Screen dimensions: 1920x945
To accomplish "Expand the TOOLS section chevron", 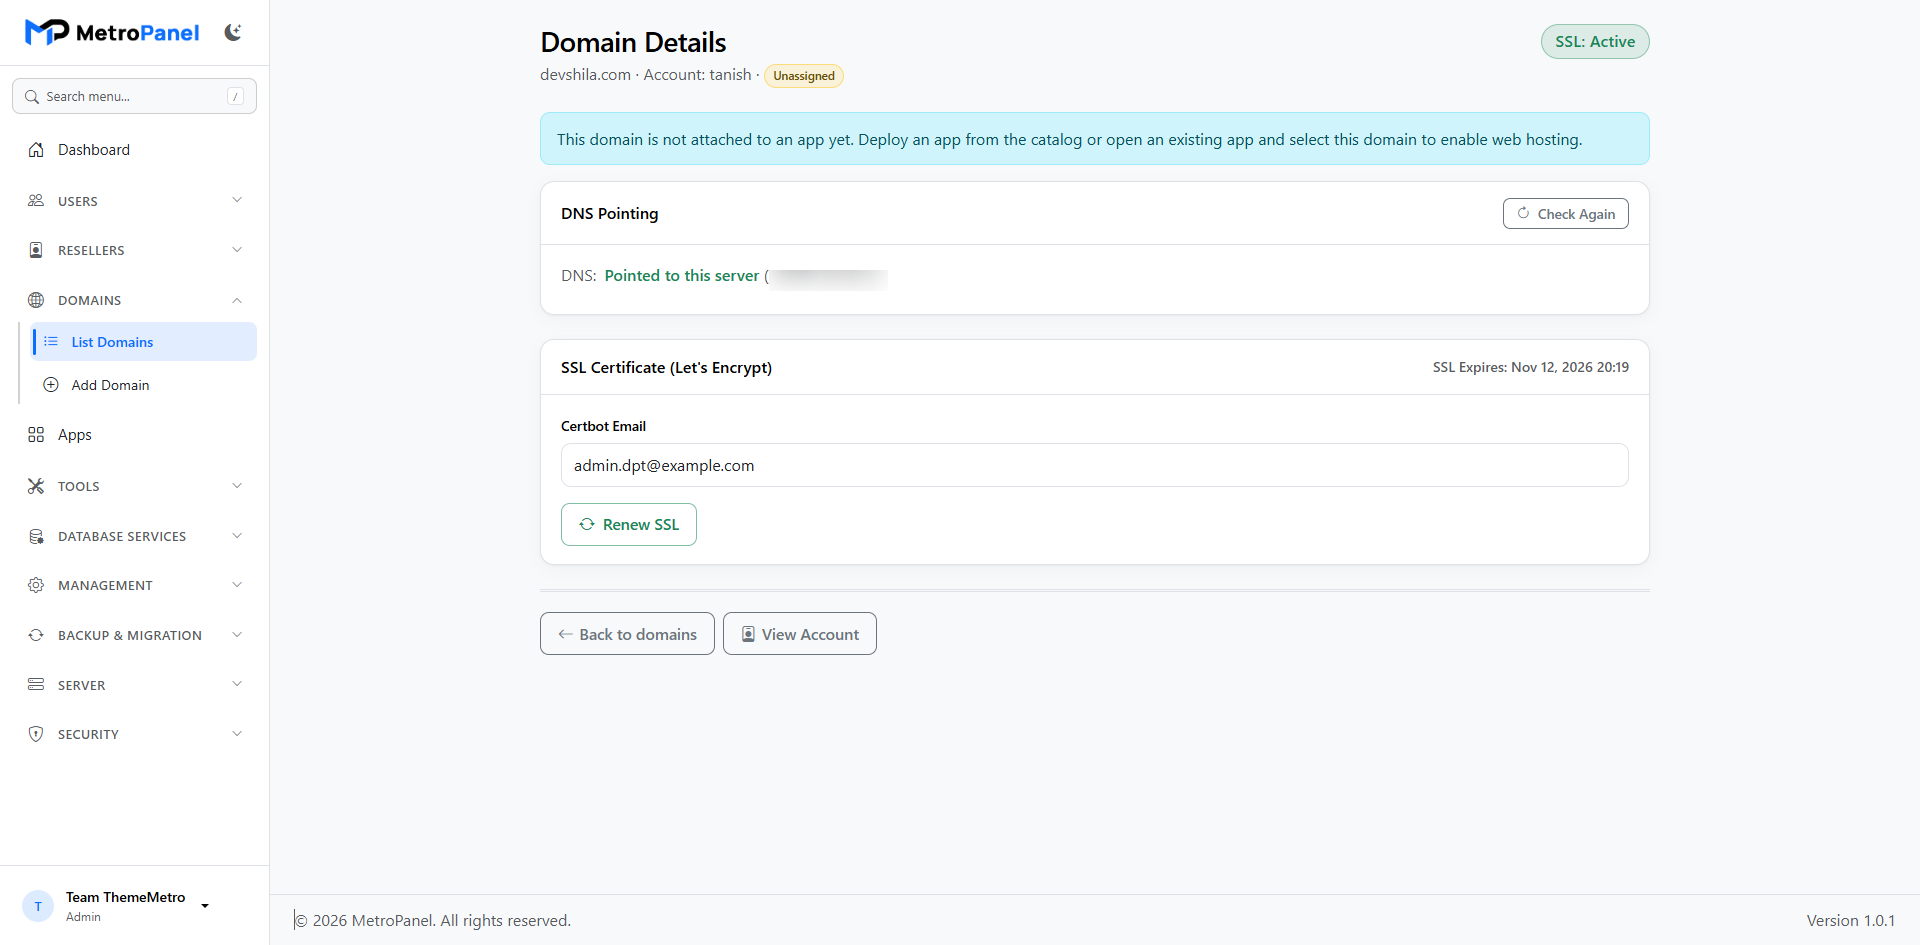I will (237, 486).
